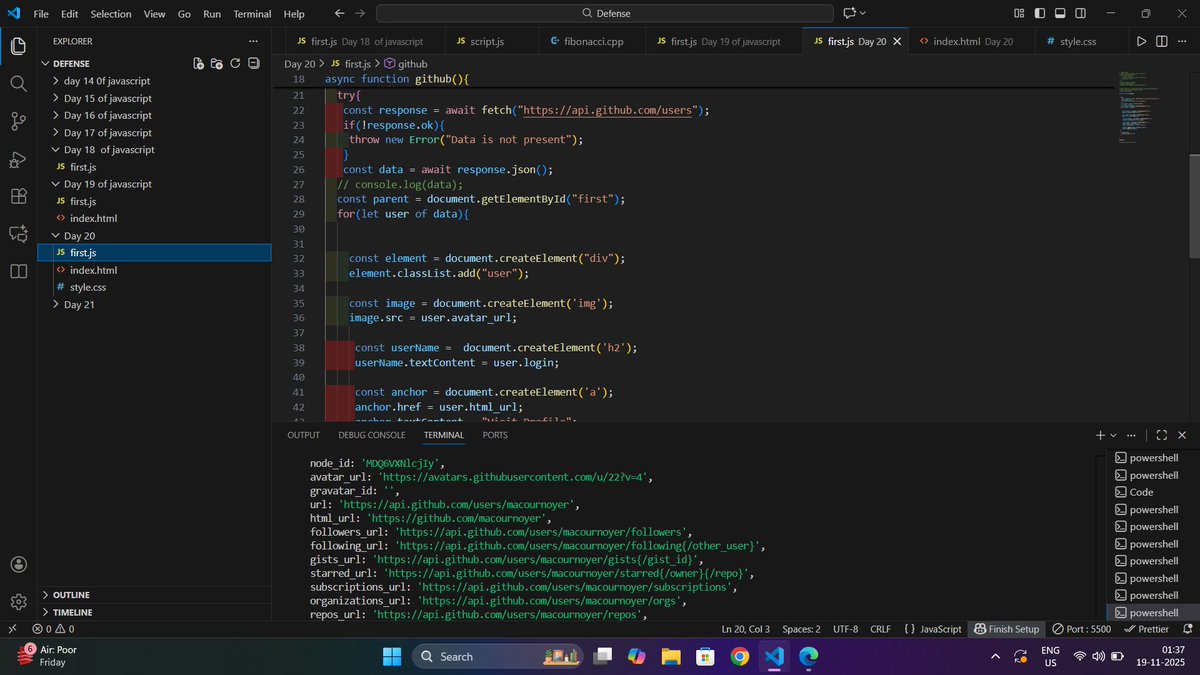Expand the TIMELINE section
Screen dimensions: 1200x675
[154, 612]
